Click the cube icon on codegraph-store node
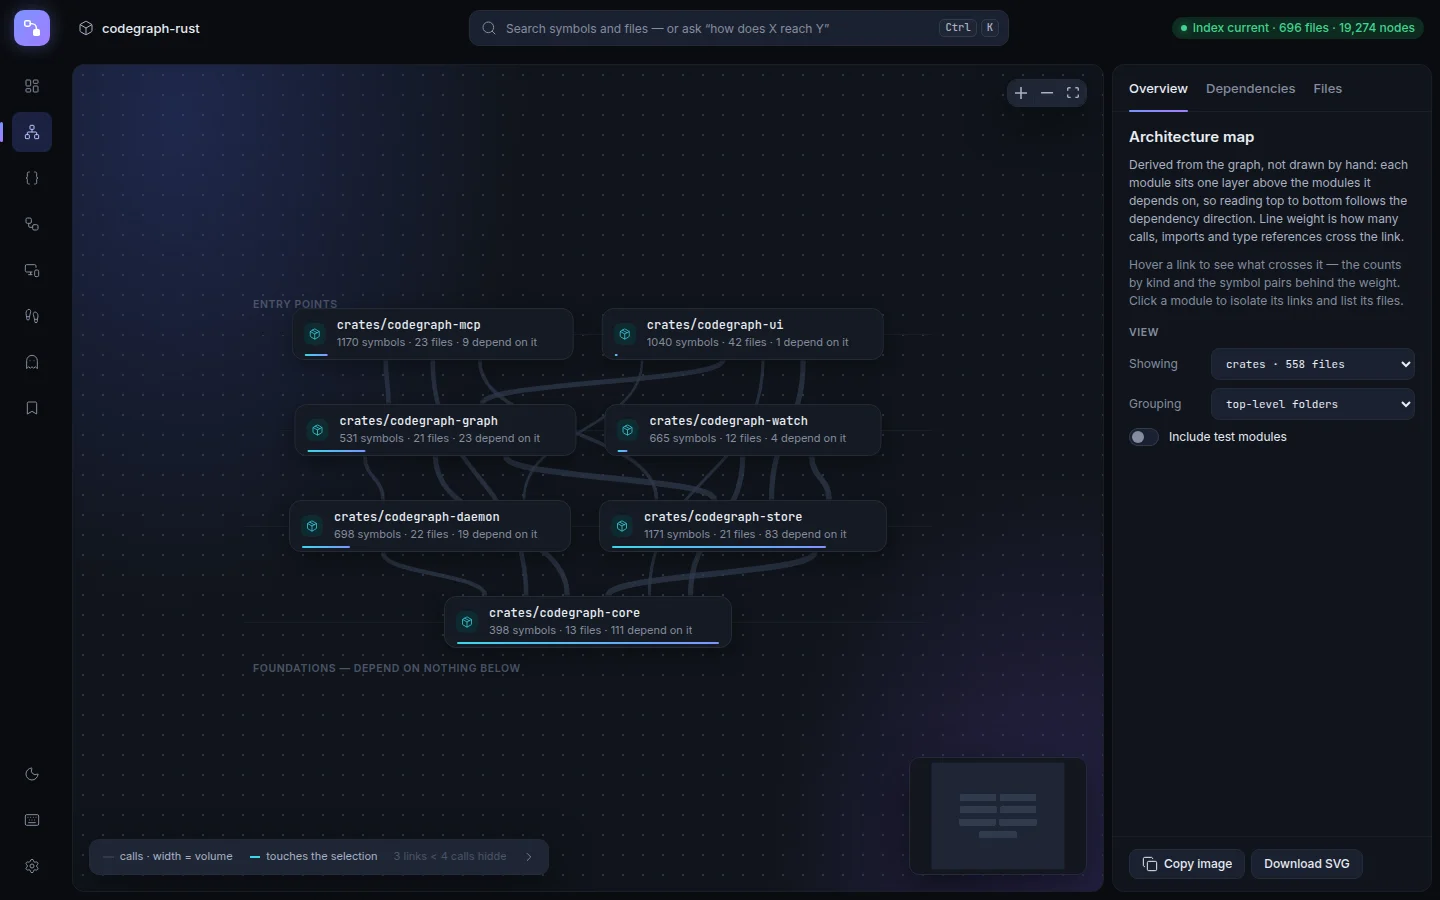 coord(622,526)
